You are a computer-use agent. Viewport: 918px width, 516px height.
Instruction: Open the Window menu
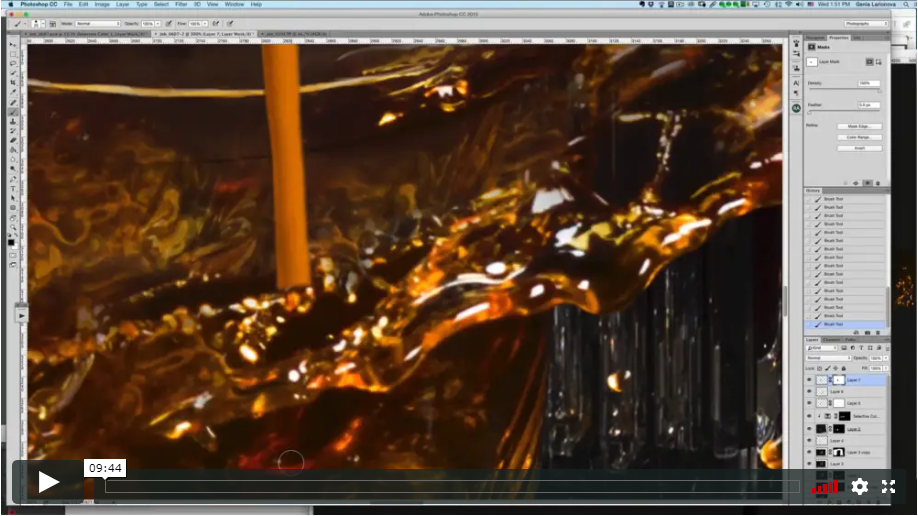(x=234, y=4)
